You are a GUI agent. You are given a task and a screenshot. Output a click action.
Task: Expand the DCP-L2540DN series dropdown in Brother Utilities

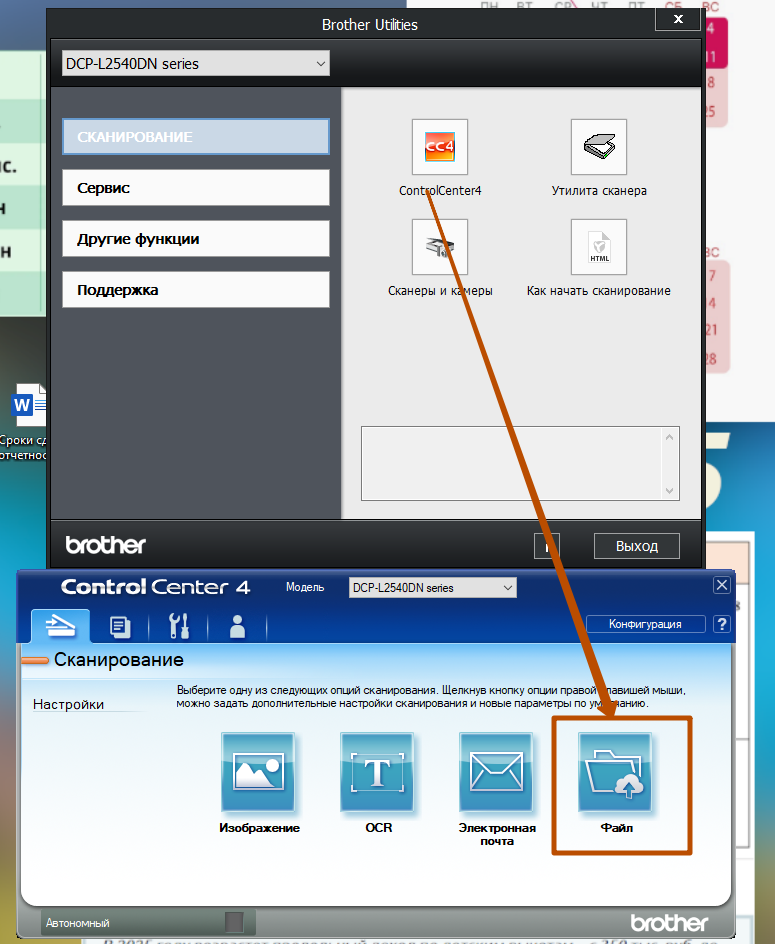[x=196, y=64]
